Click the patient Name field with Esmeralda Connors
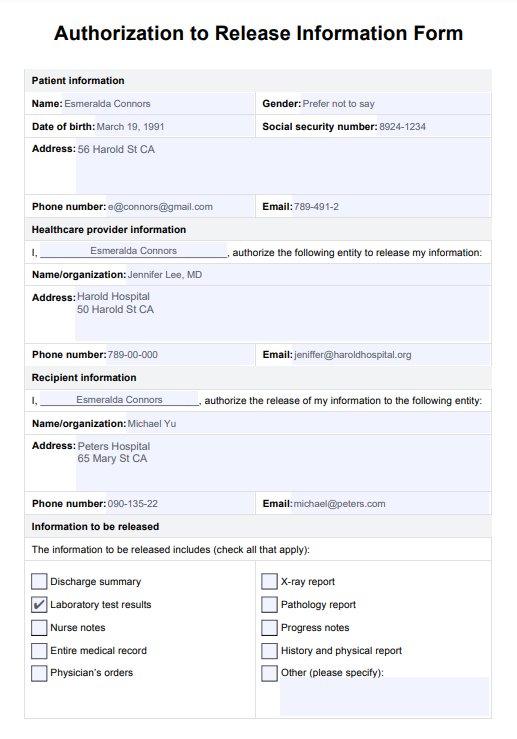517x739 pixels. pos(158,104)
